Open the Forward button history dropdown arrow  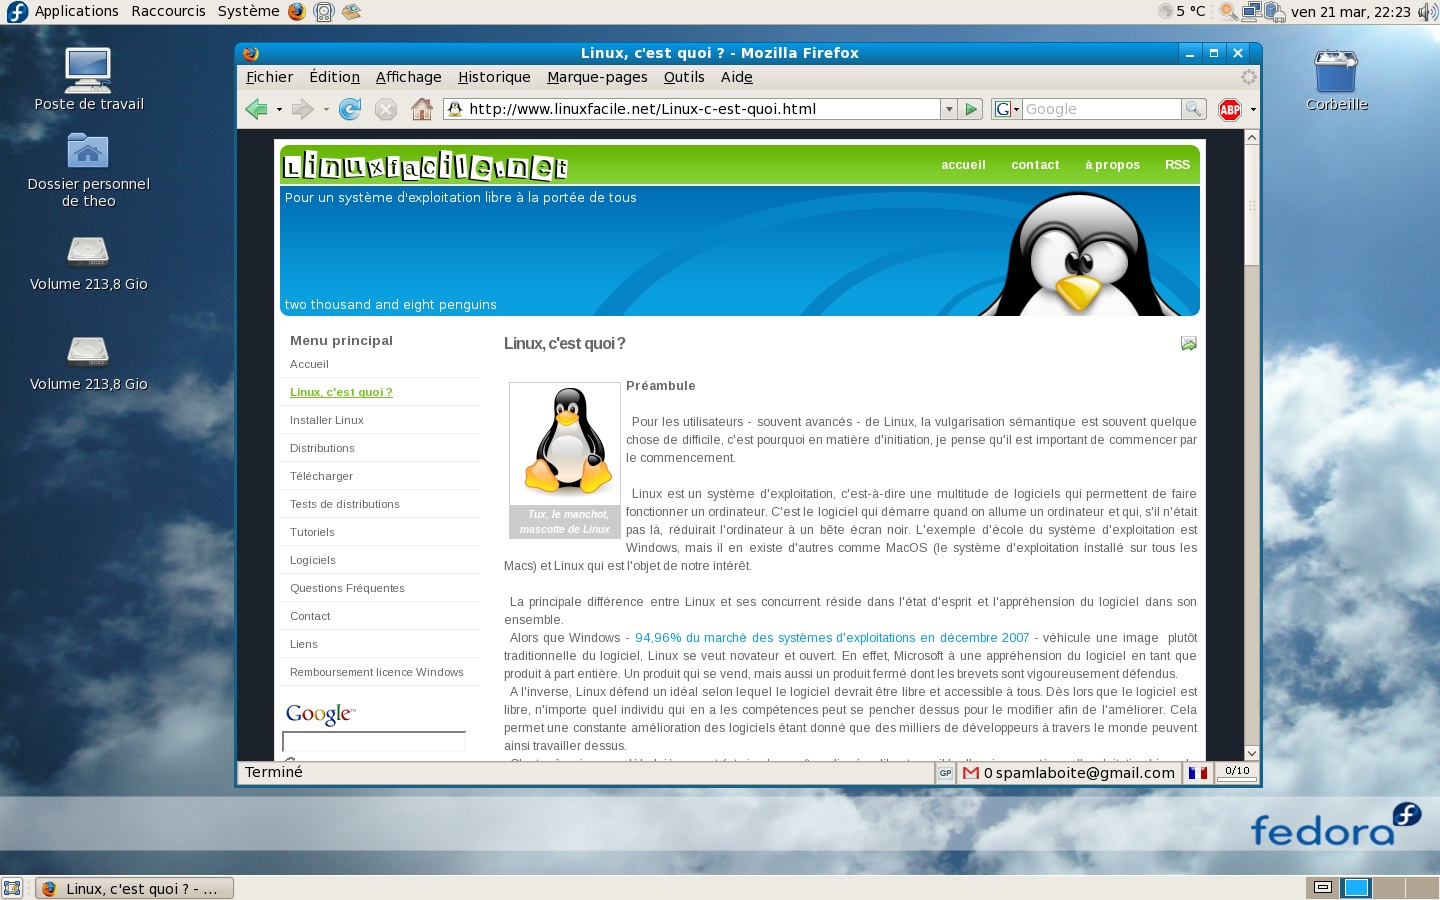326,110
